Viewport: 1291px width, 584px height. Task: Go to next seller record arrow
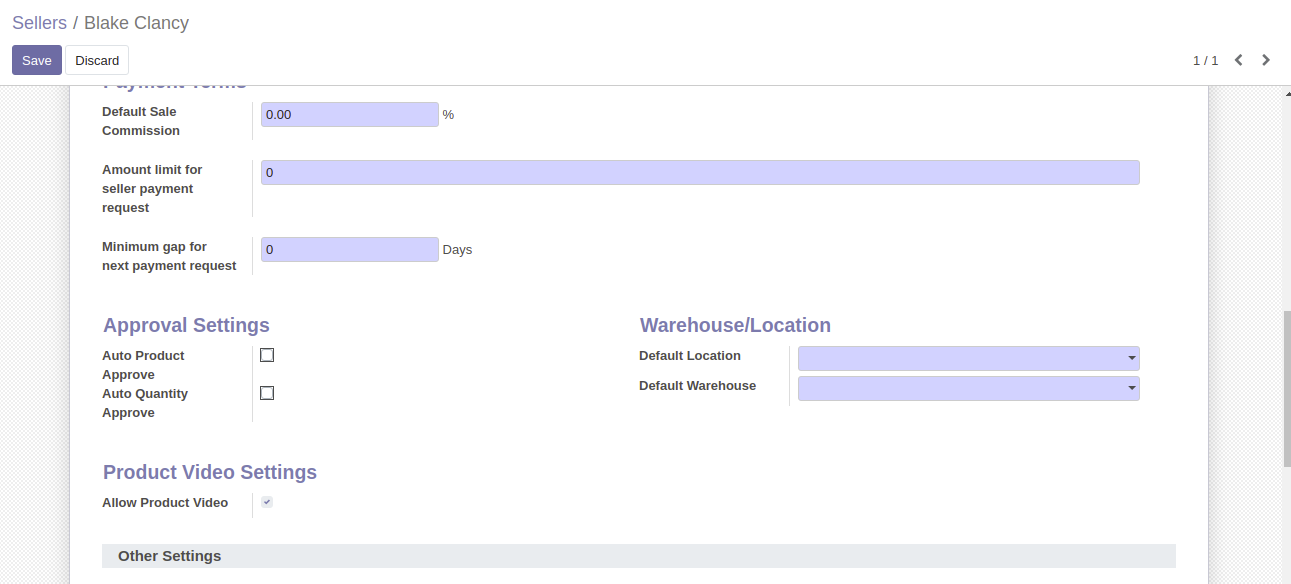click(1266, 60)
